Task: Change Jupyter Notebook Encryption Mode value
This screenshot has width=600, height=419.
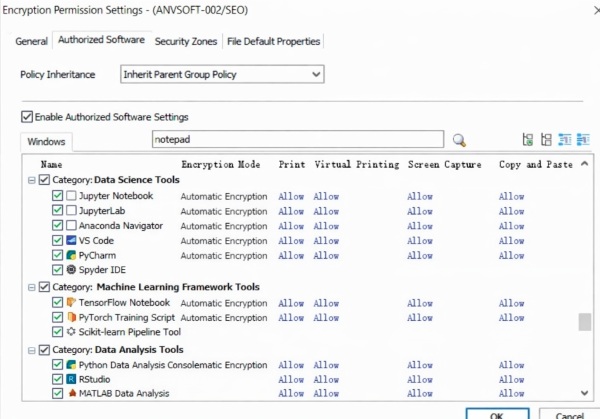Action: (224, 196)
